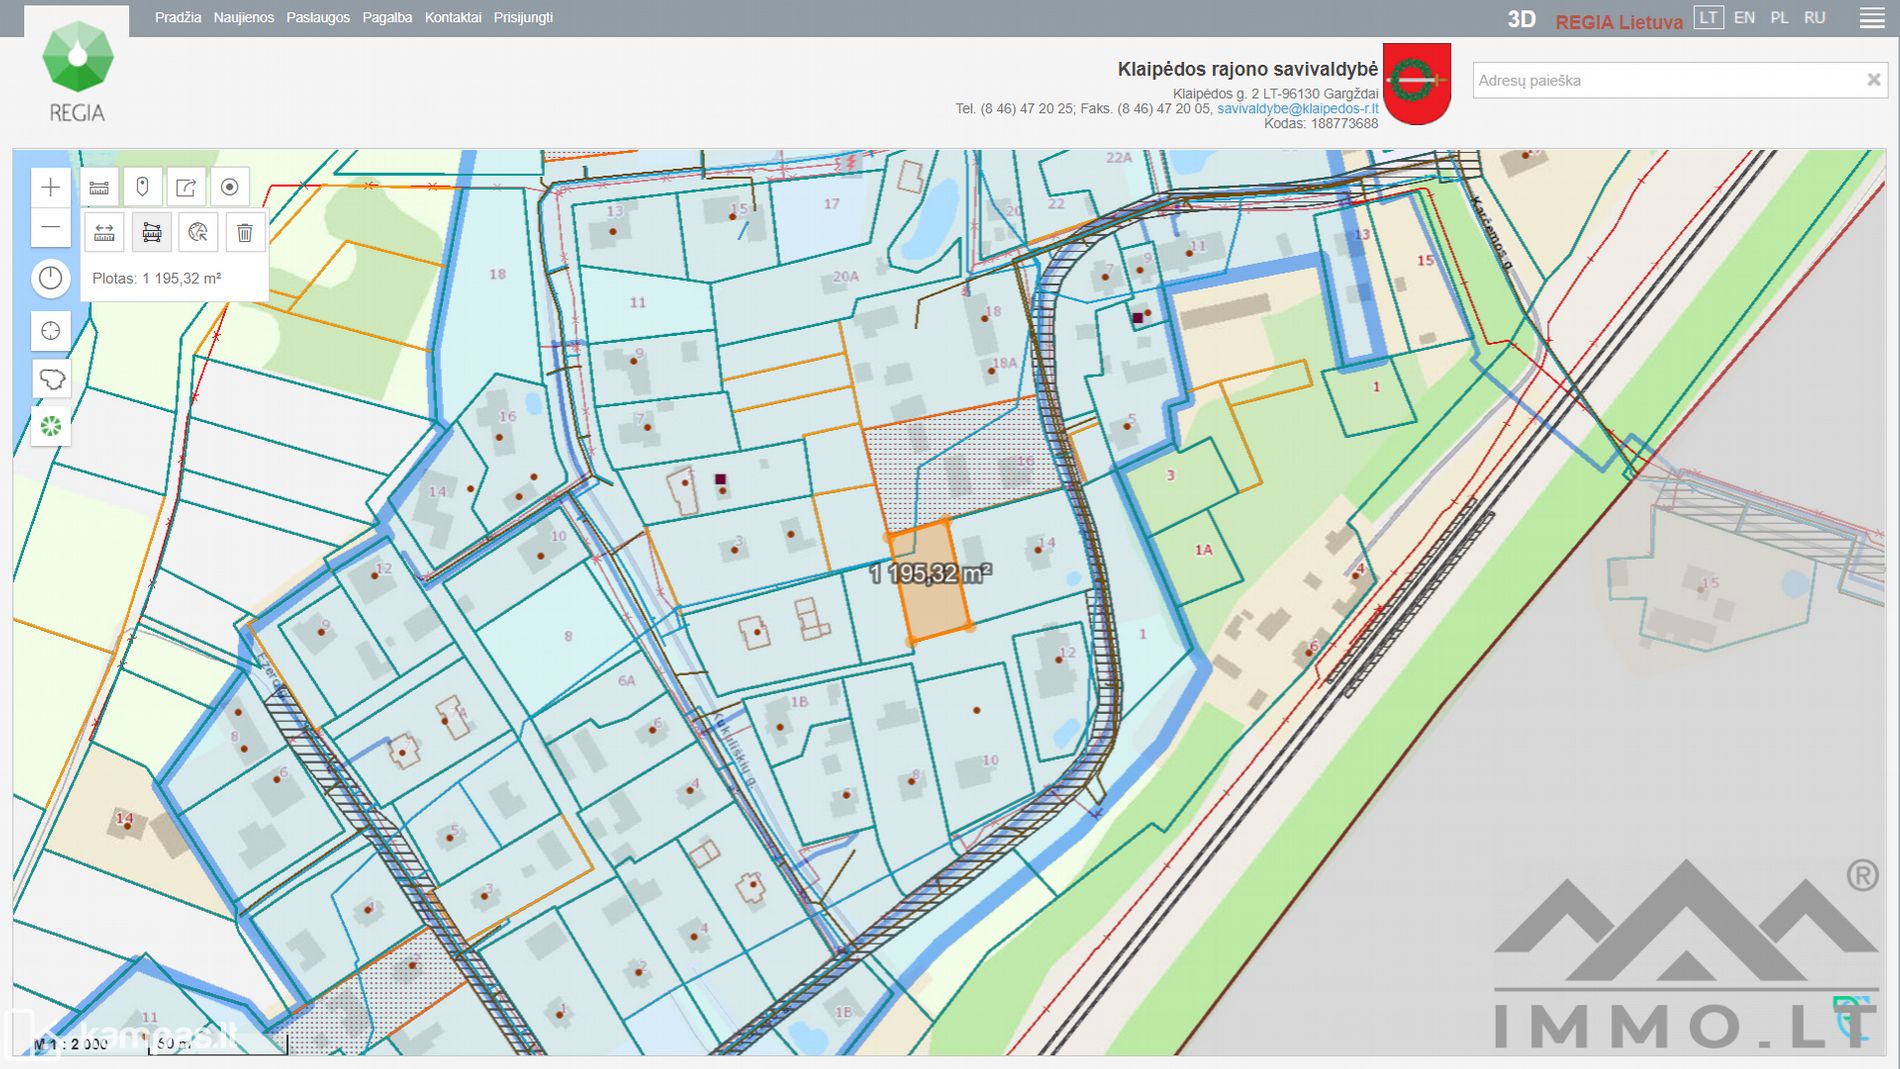Select the map marker pin tool
The width and height of the screenshot is (1900, 1069).
142,187
